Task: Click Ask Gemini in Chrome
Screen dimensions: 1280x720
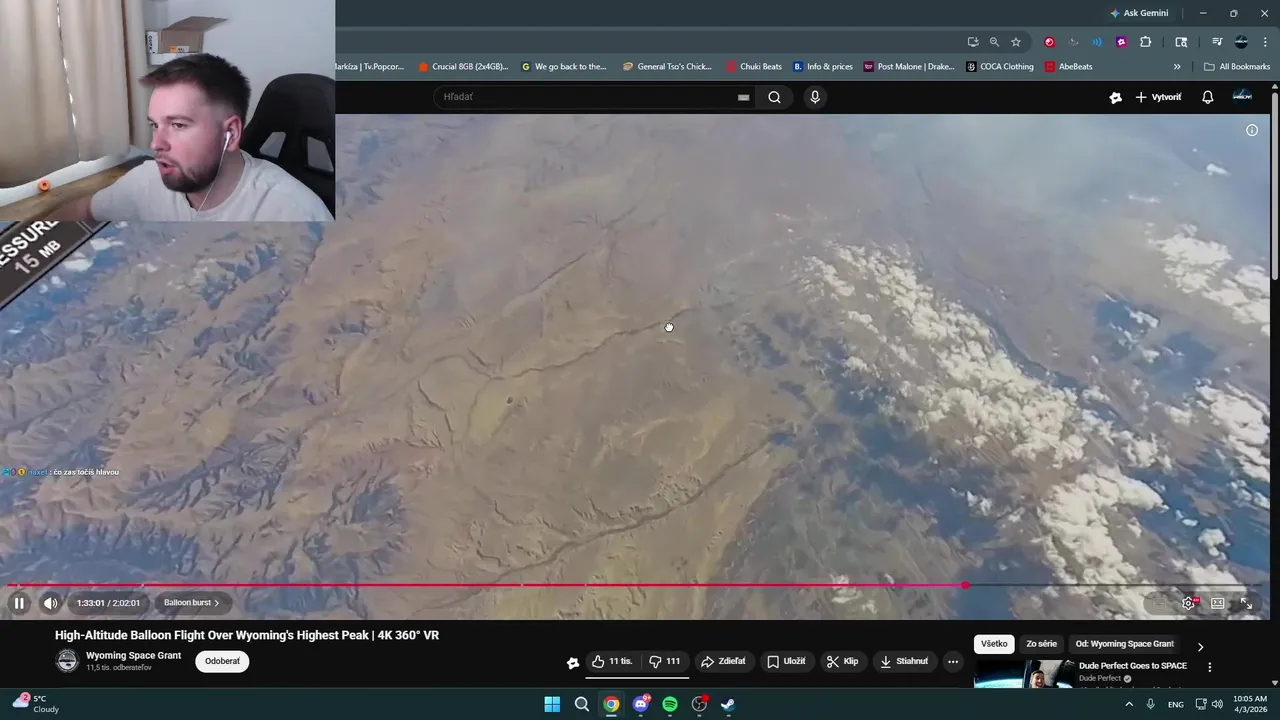Action: [1139, 13]
